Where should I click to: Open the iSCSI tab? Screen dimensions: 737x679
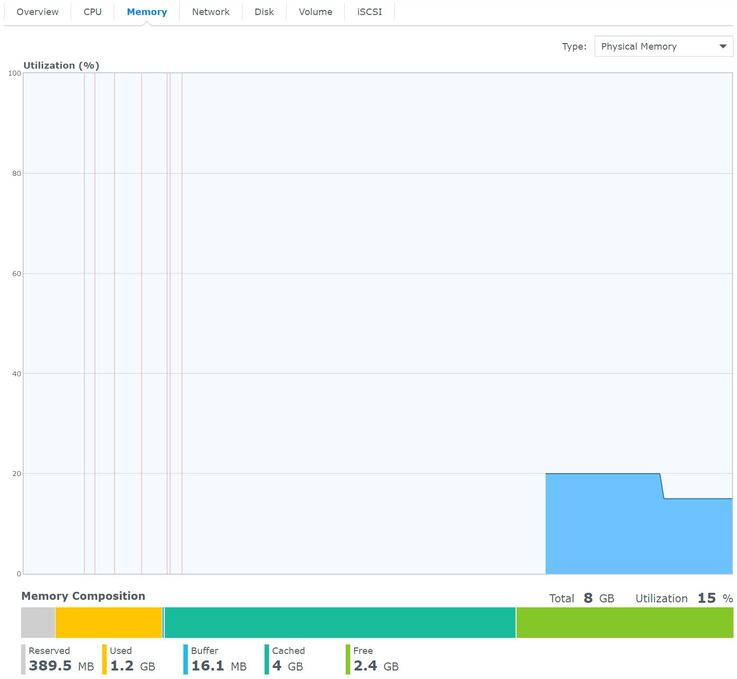pyautogui.click(x=369, y=12)
